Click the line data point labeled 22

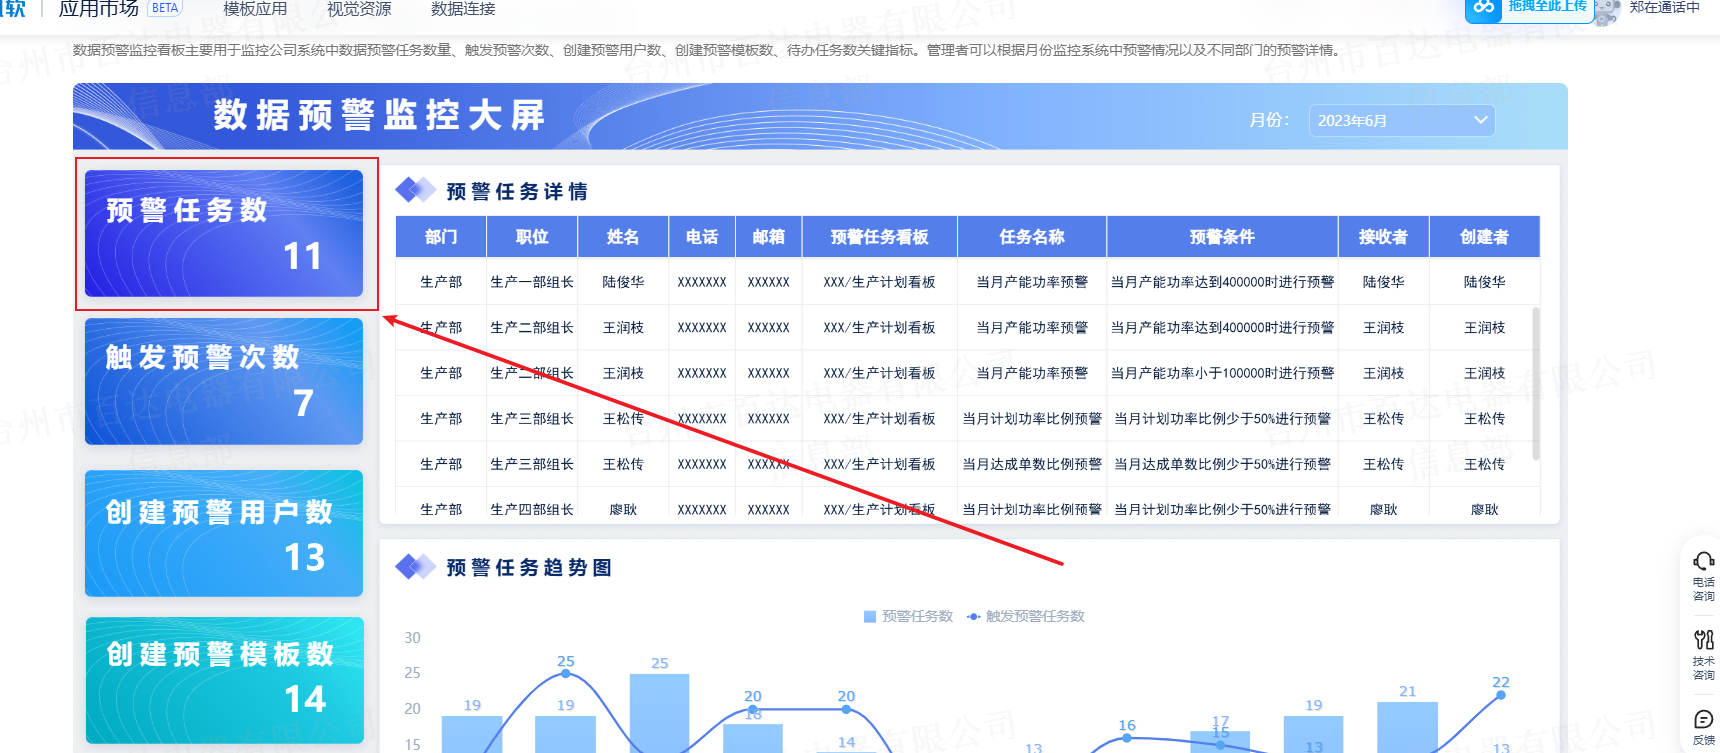point(1501,695)
